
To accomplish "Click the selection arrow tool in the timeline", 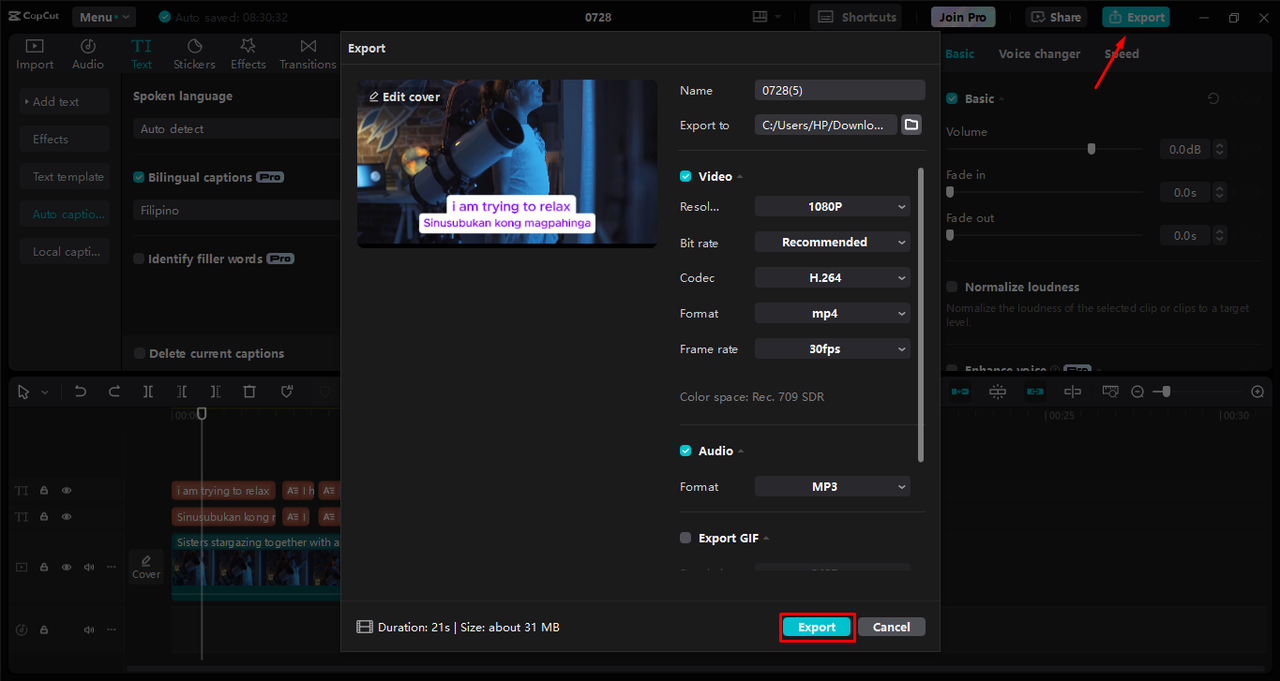I will tap(24, 392).
